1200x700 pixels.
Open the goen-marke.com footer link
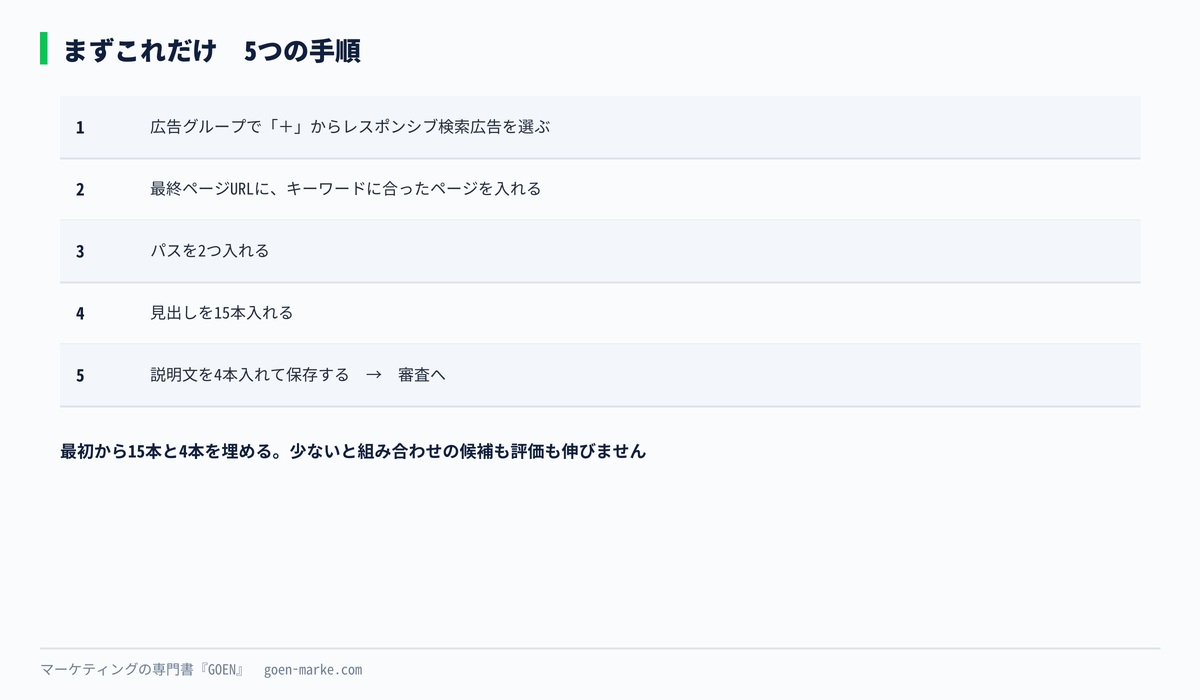[x=313, y=670]
